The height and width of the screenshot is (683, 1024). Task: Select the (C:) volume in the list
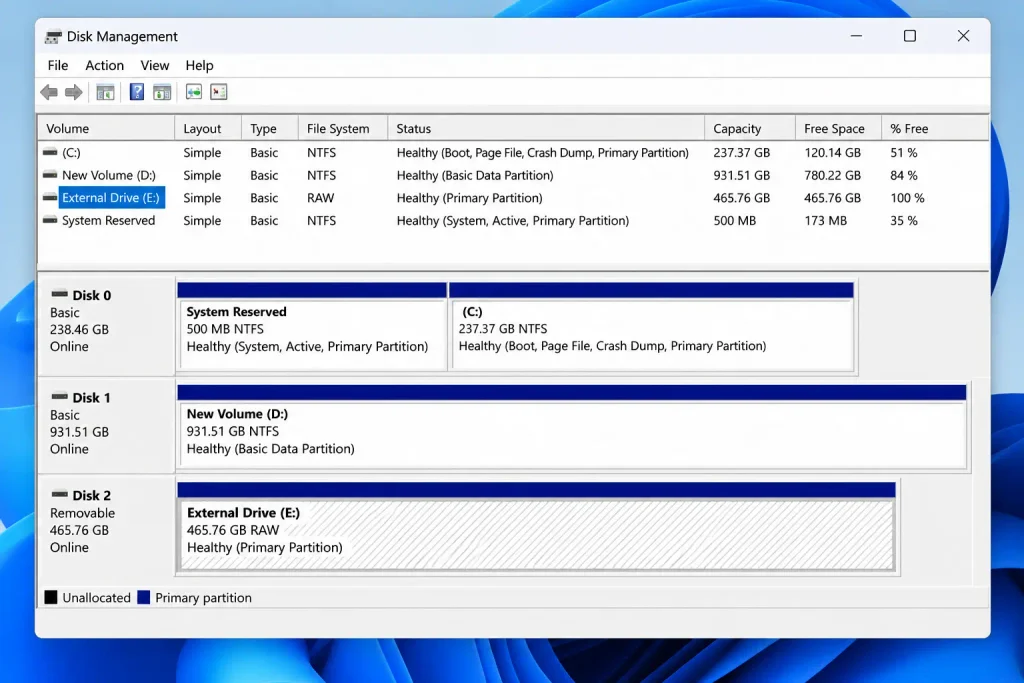[71, 153]
